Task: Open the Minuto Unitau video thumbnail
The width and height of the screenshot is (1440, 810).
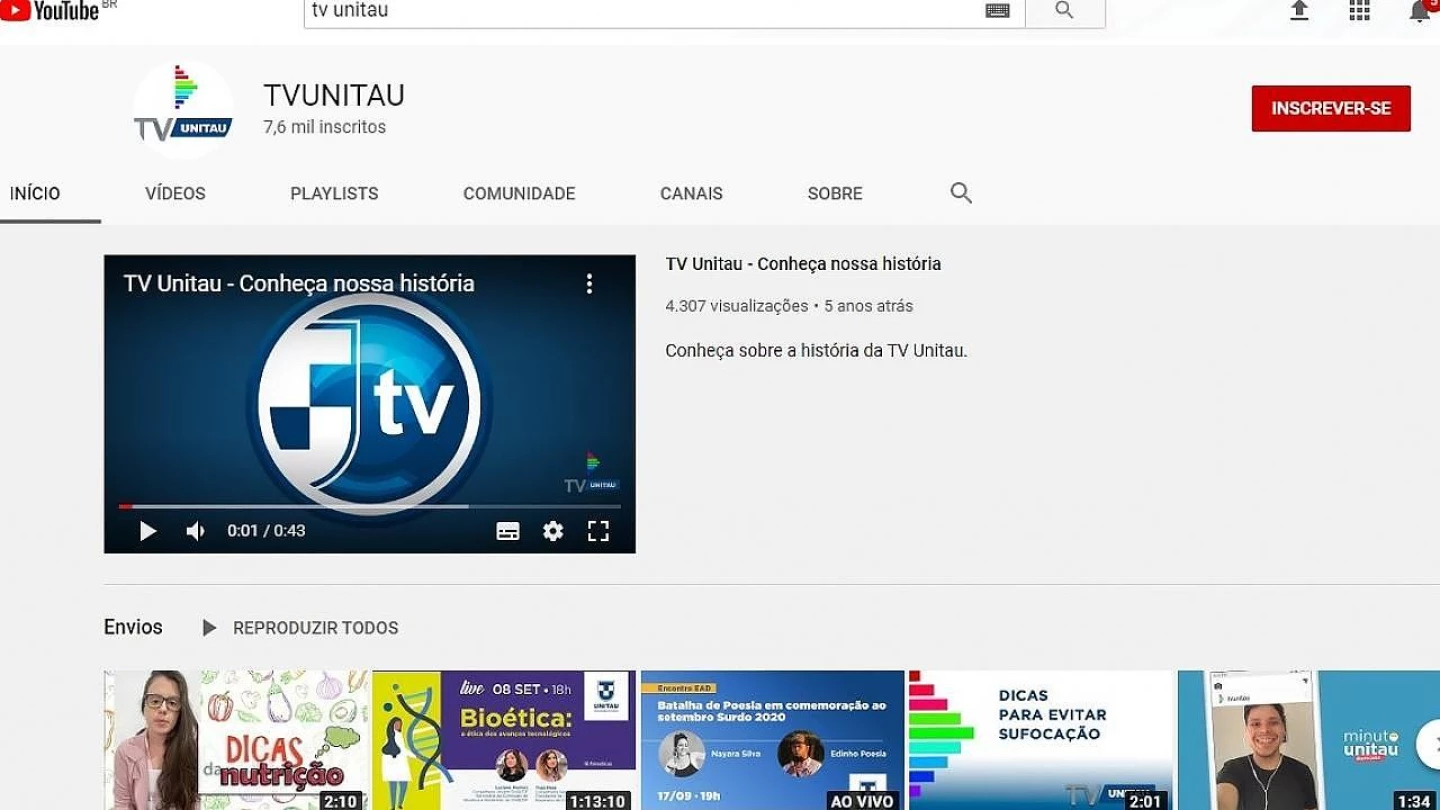Action: (x=1308, y=740)
